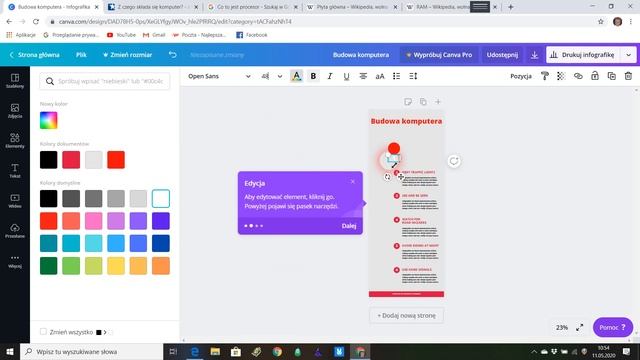Click the color search input field

(105, 81)
